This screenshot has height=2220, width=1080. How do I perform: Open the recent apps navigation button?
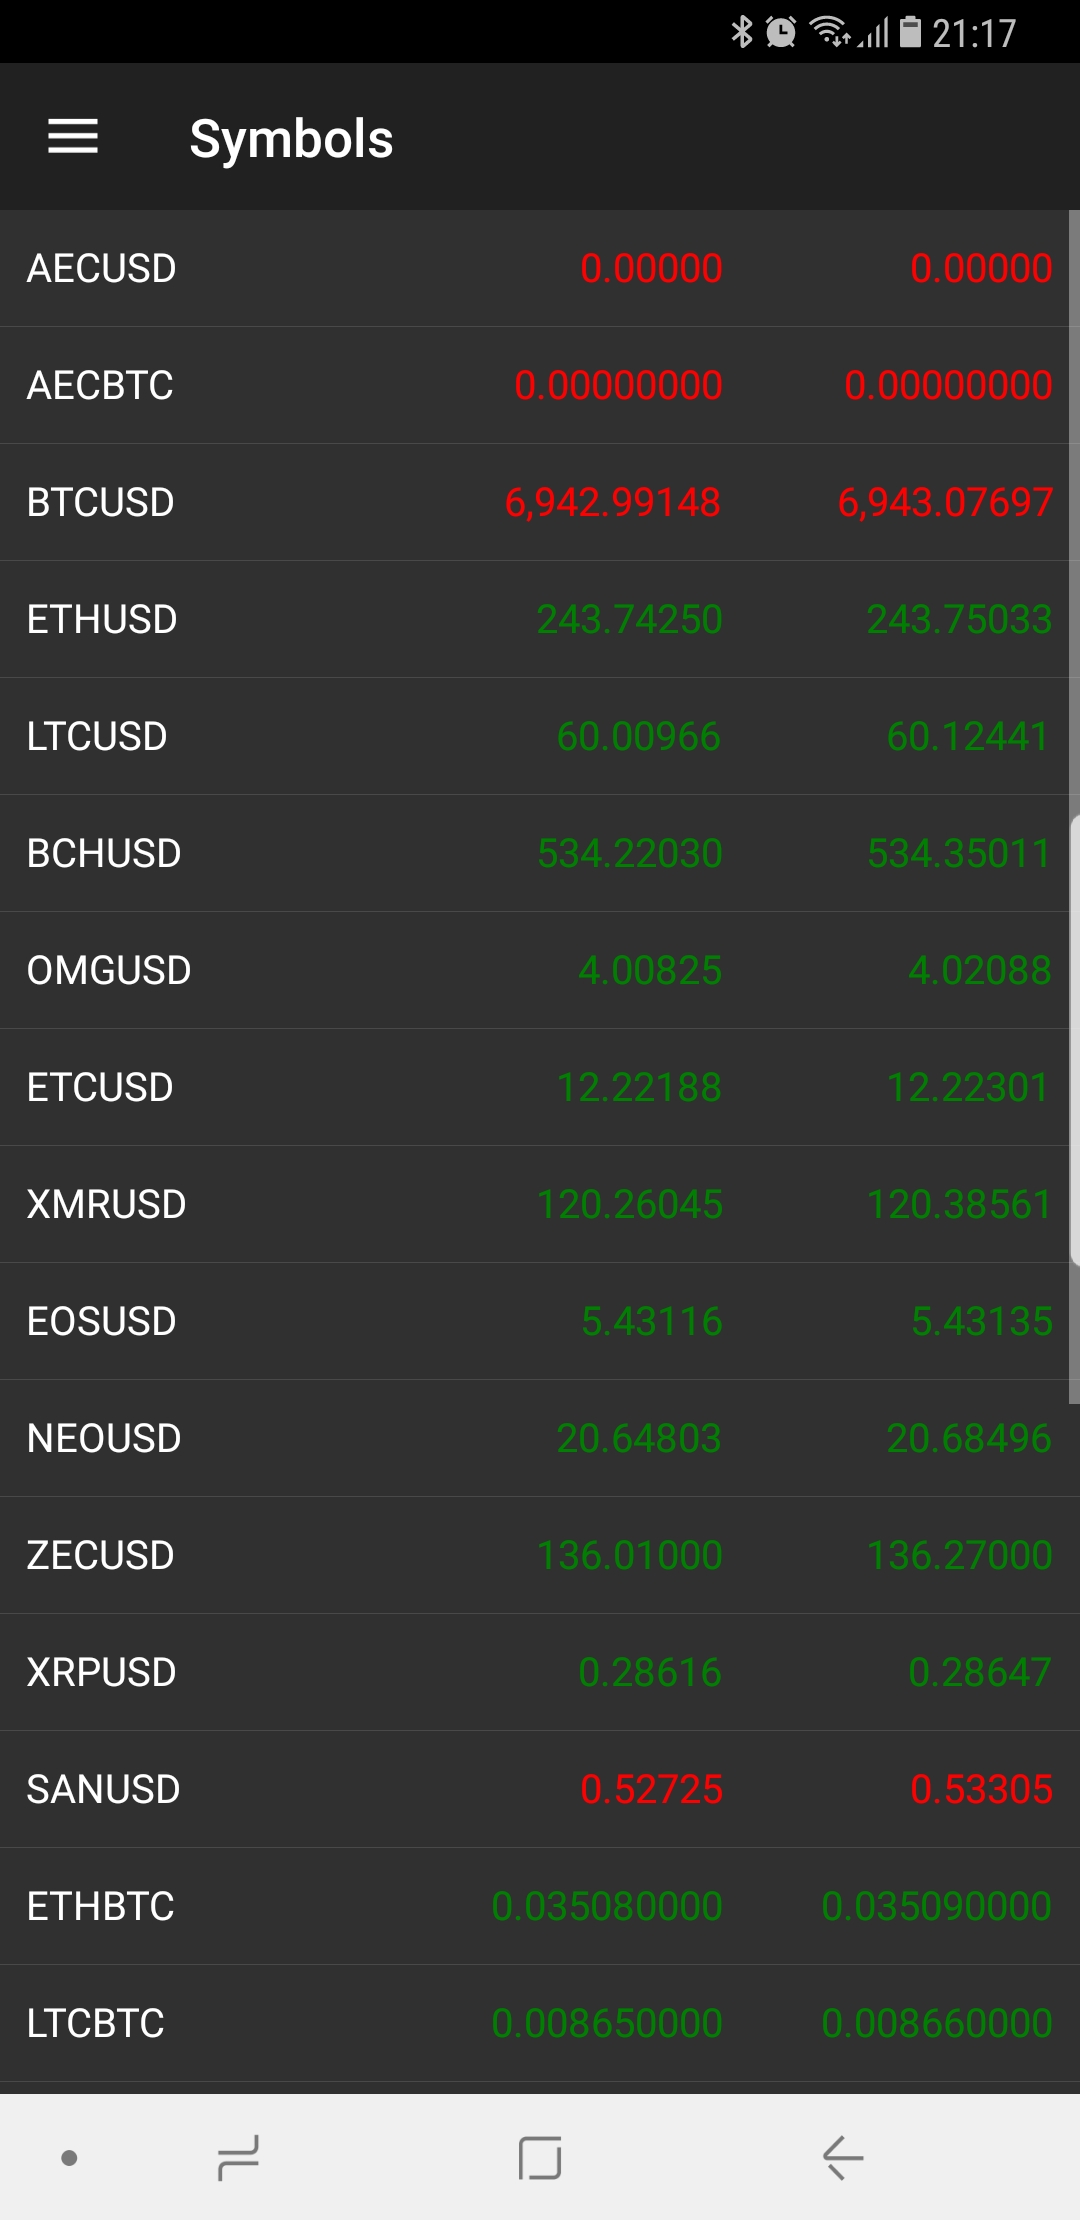click(239, 2157)
